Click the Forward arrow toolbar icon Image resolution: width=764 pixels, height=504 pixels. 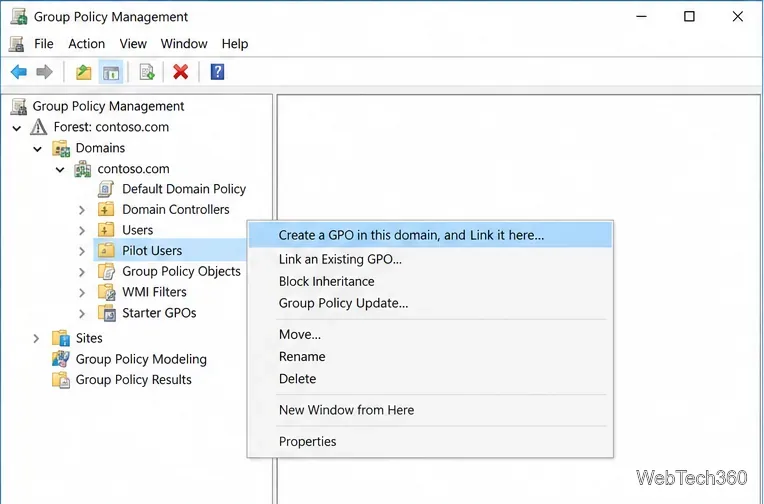(x=44, y=72)
